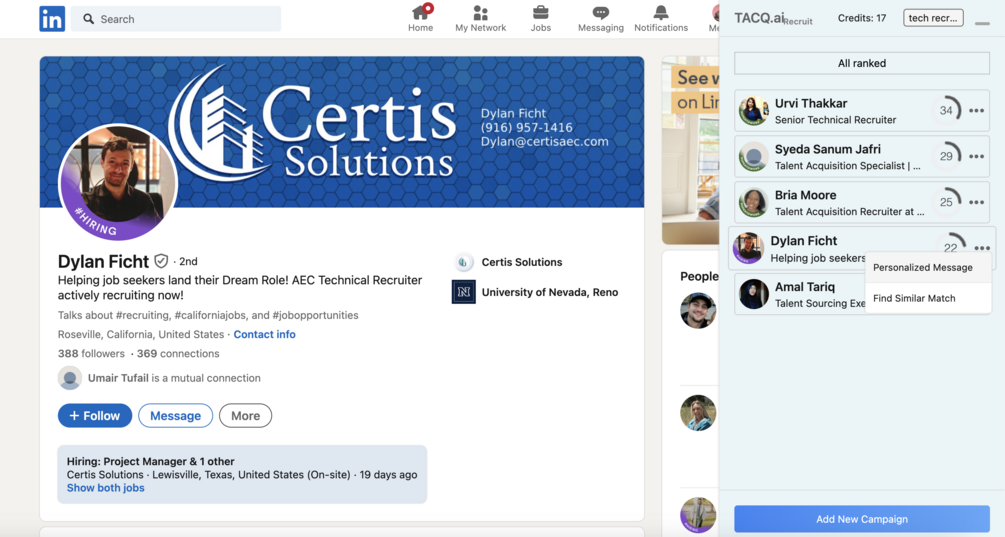Open the Jobs briefcase icon
This screenshot has height=537, width=1005.
tap(540, 12)
